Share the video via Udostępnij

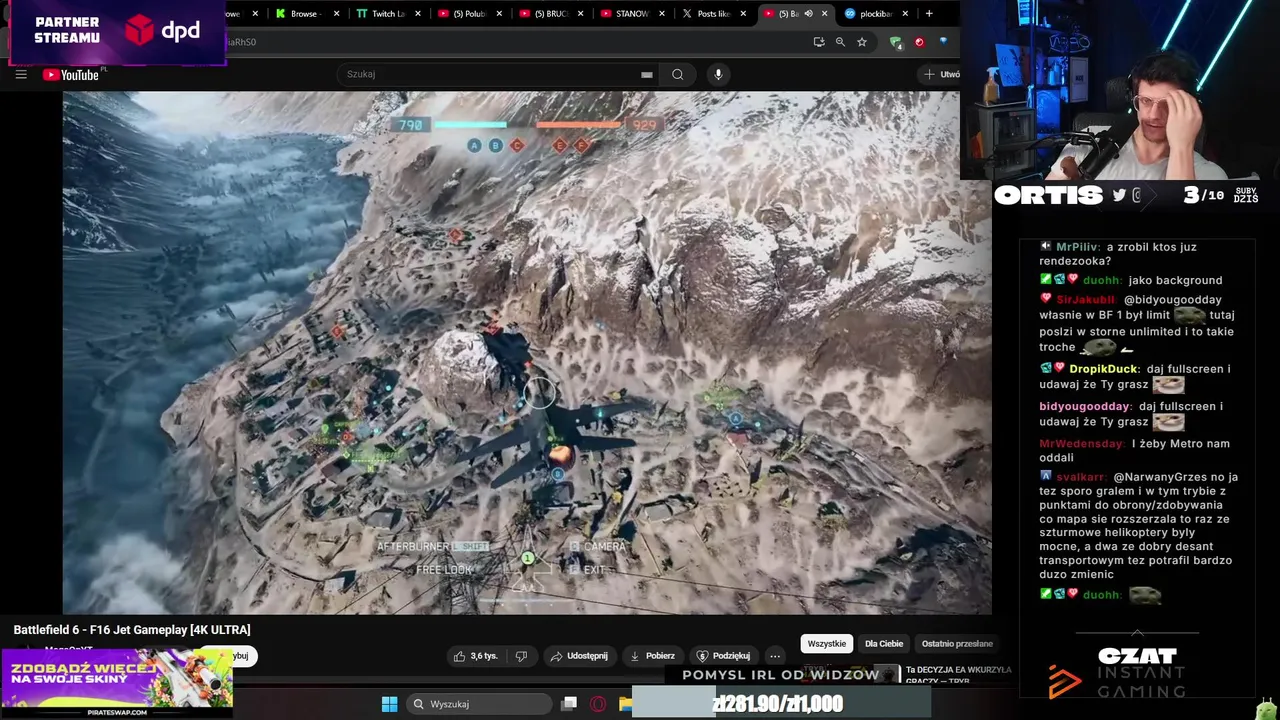[579, 656]
